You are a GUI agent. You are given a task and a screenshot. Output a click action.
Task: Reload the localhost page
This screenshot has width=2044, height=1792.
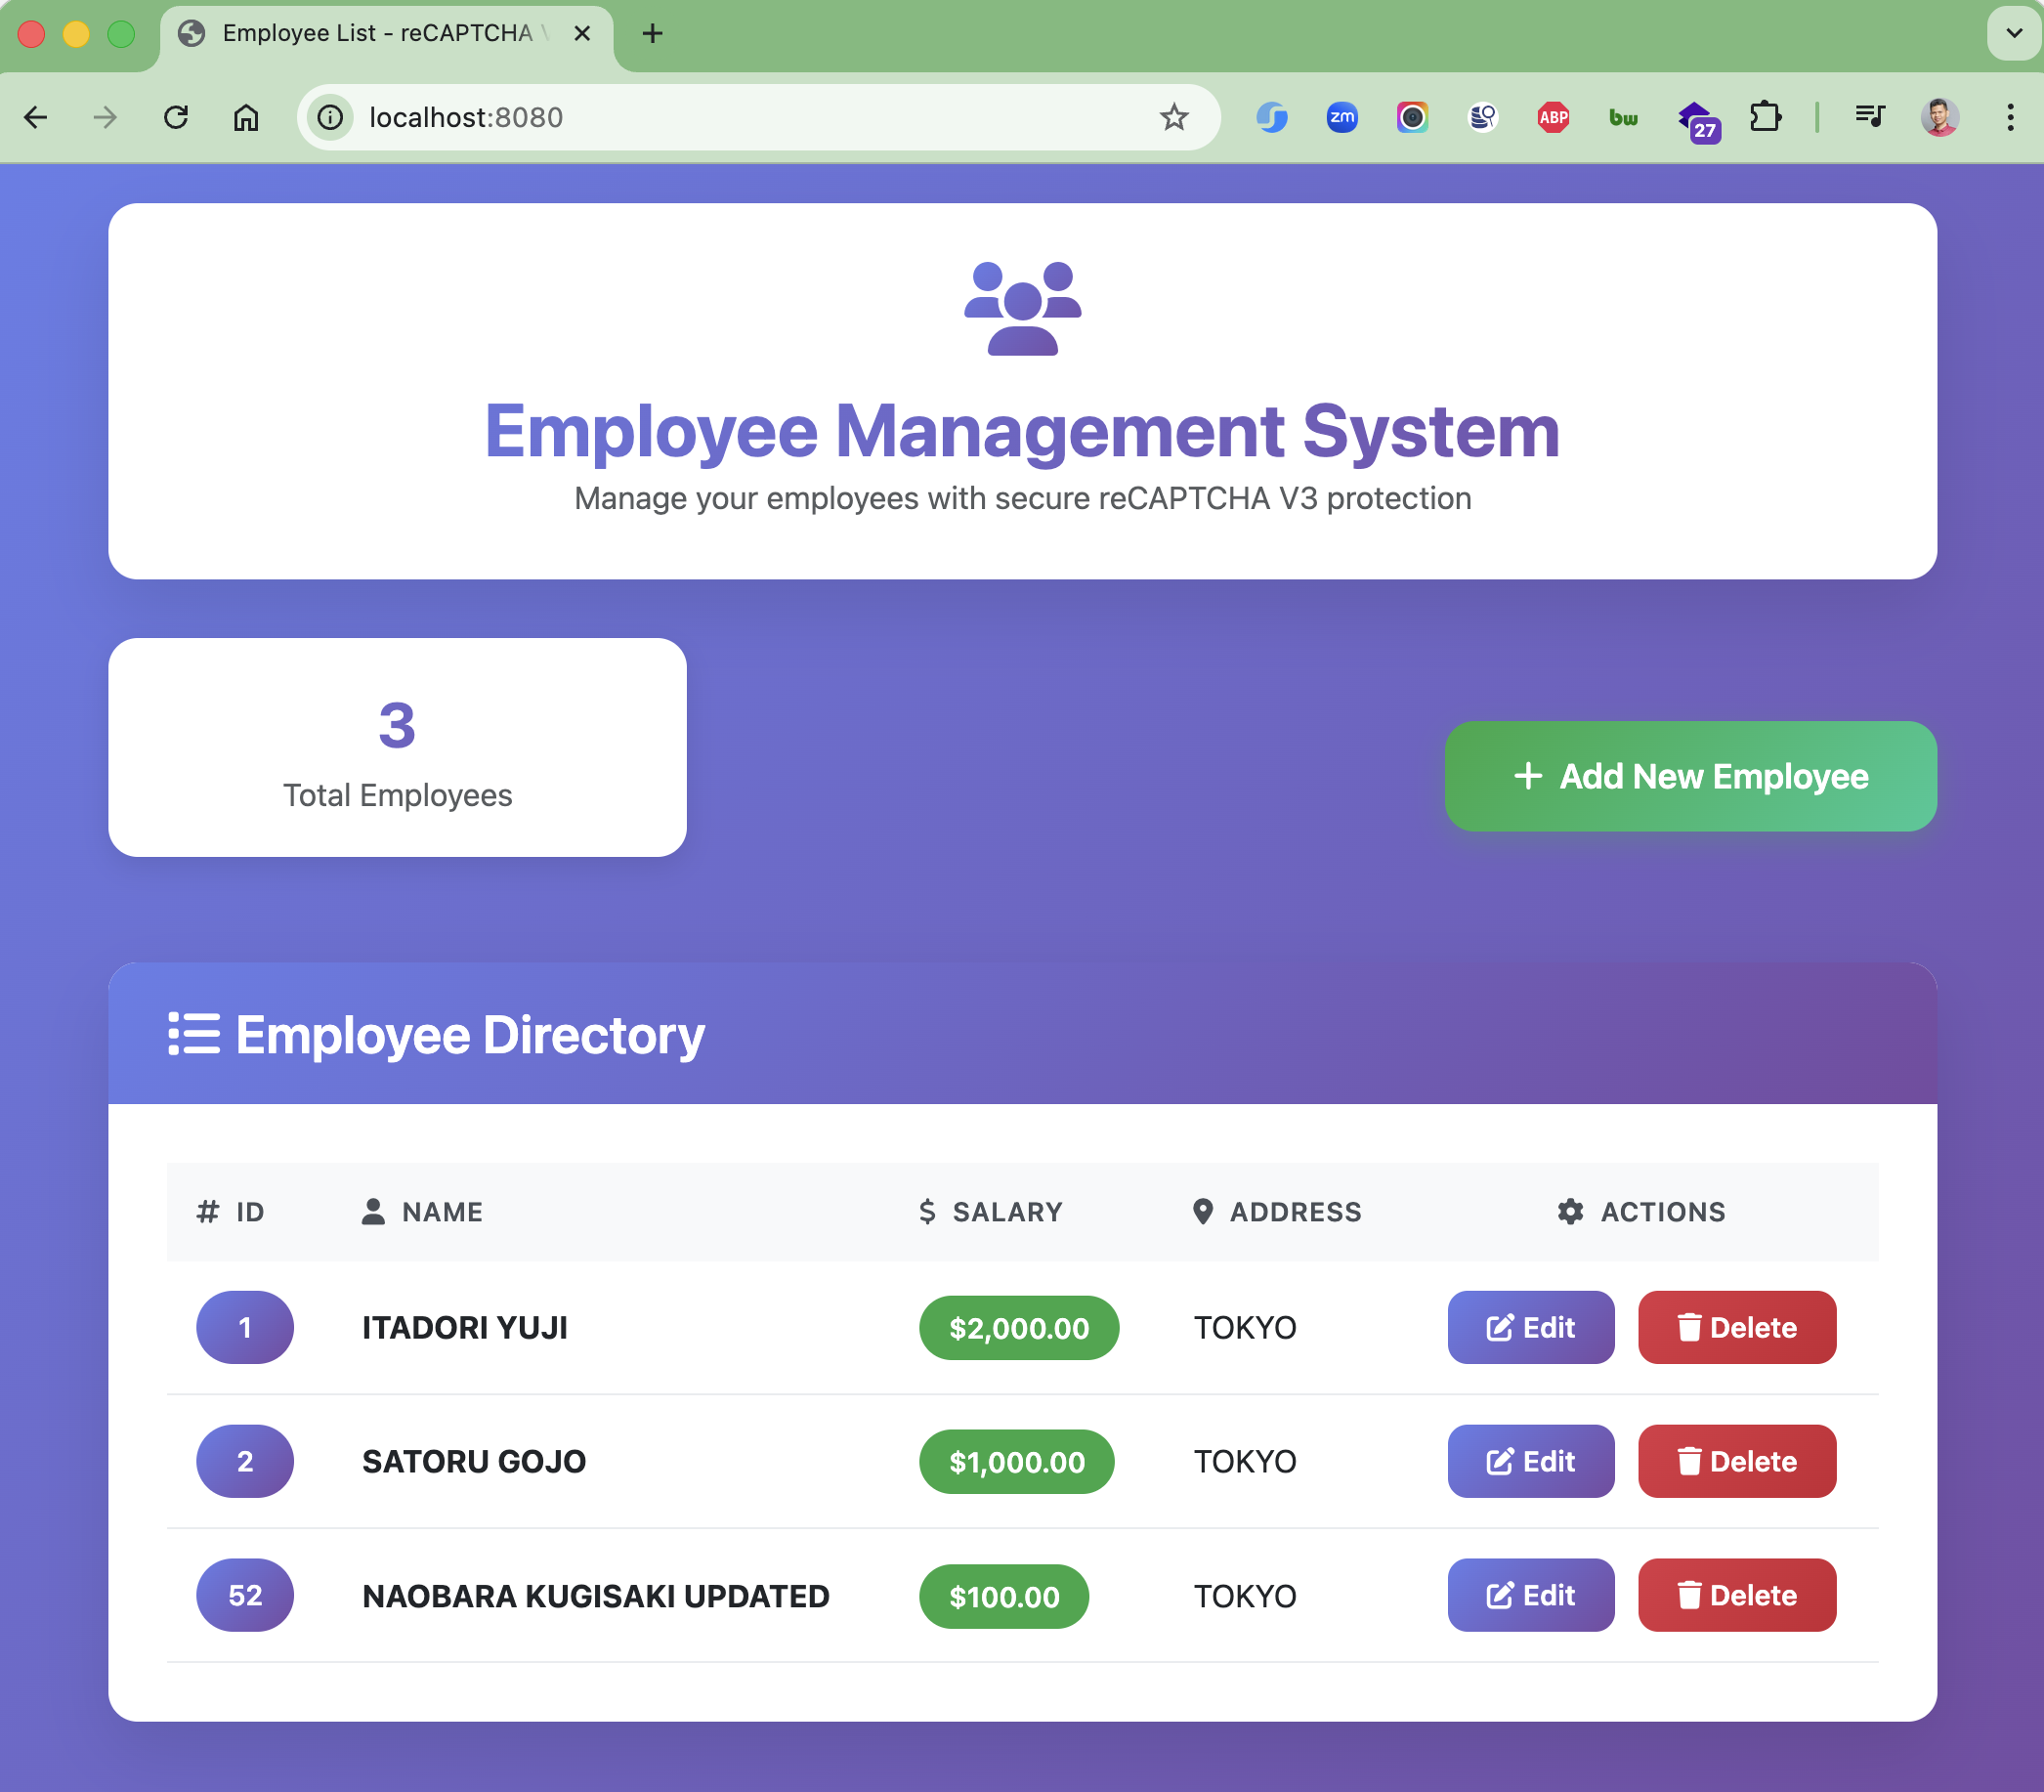pyautogui.click(x=176, y=117)
